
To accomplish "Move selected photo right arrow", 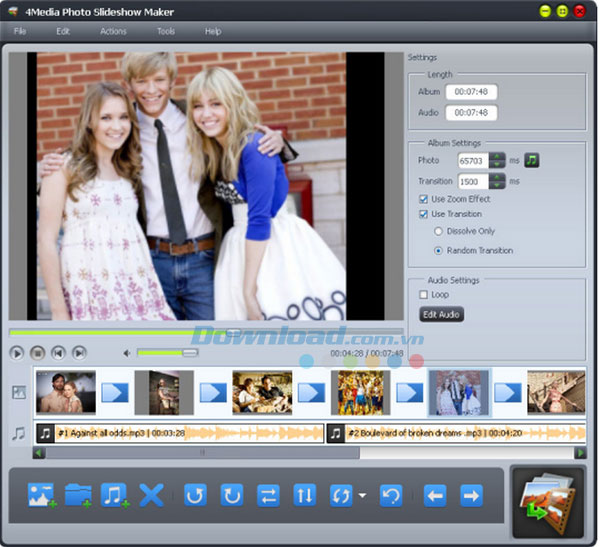I will pos(471,495).
